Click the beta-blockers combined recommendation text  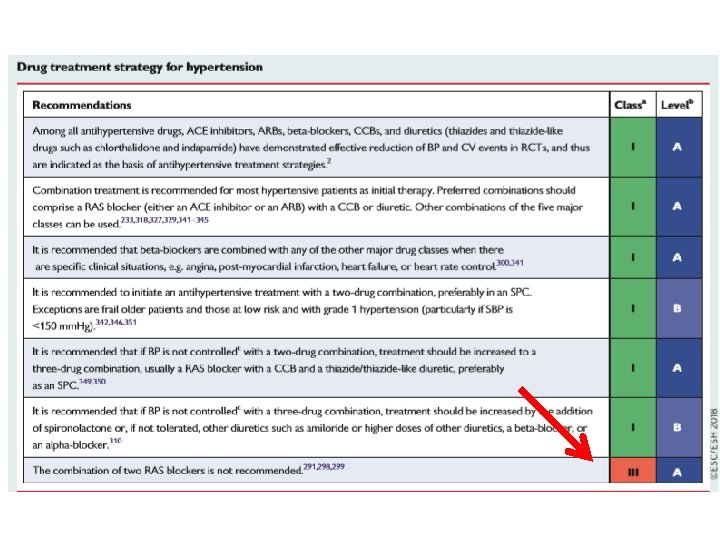tap(277, 258)
